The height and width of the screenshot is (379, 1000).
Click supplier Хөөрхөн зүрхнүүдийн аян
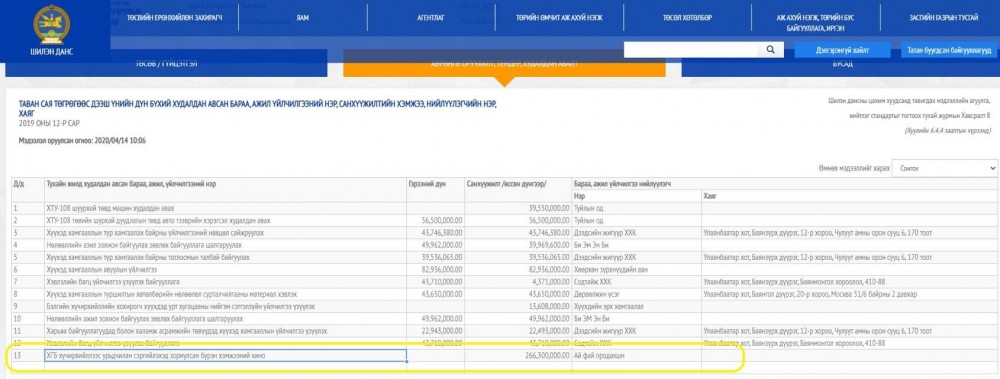tap(611, 269)
